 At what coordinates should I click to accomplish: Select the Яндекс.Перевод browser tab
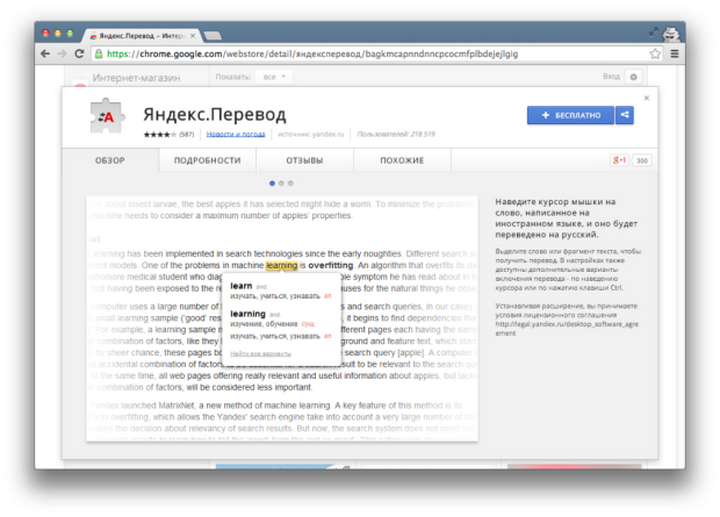[140, 35]
